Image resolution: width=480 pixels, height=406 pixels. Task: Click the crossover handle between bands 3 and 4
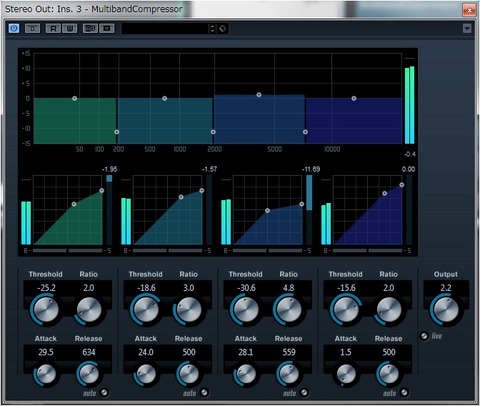[305, 132]
